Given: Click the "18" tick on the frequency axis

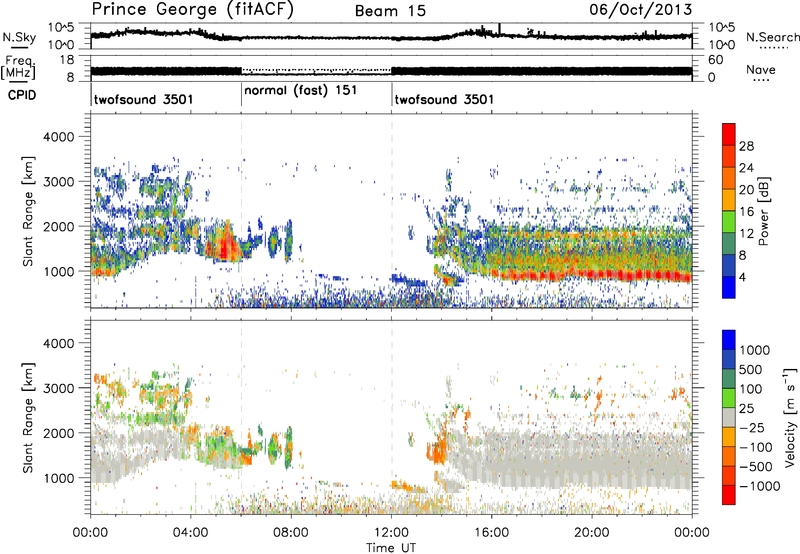Looking at the screenshot, I should (68, 60).
